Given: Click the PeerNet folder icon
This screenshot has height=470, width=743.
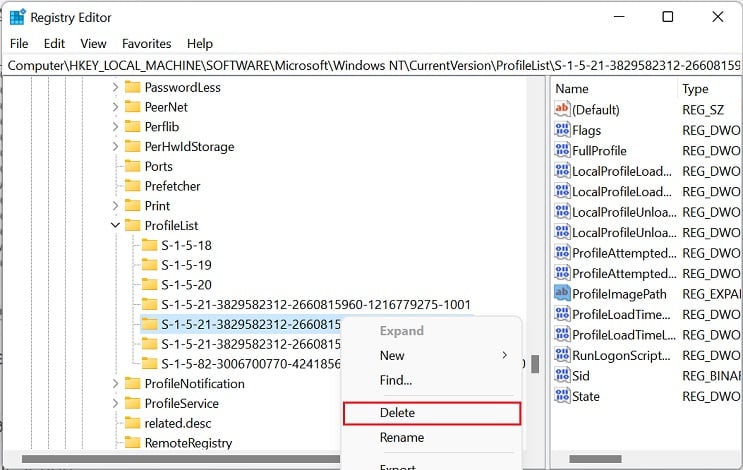Looking at the screenshot, I should [x=133, y=107].
